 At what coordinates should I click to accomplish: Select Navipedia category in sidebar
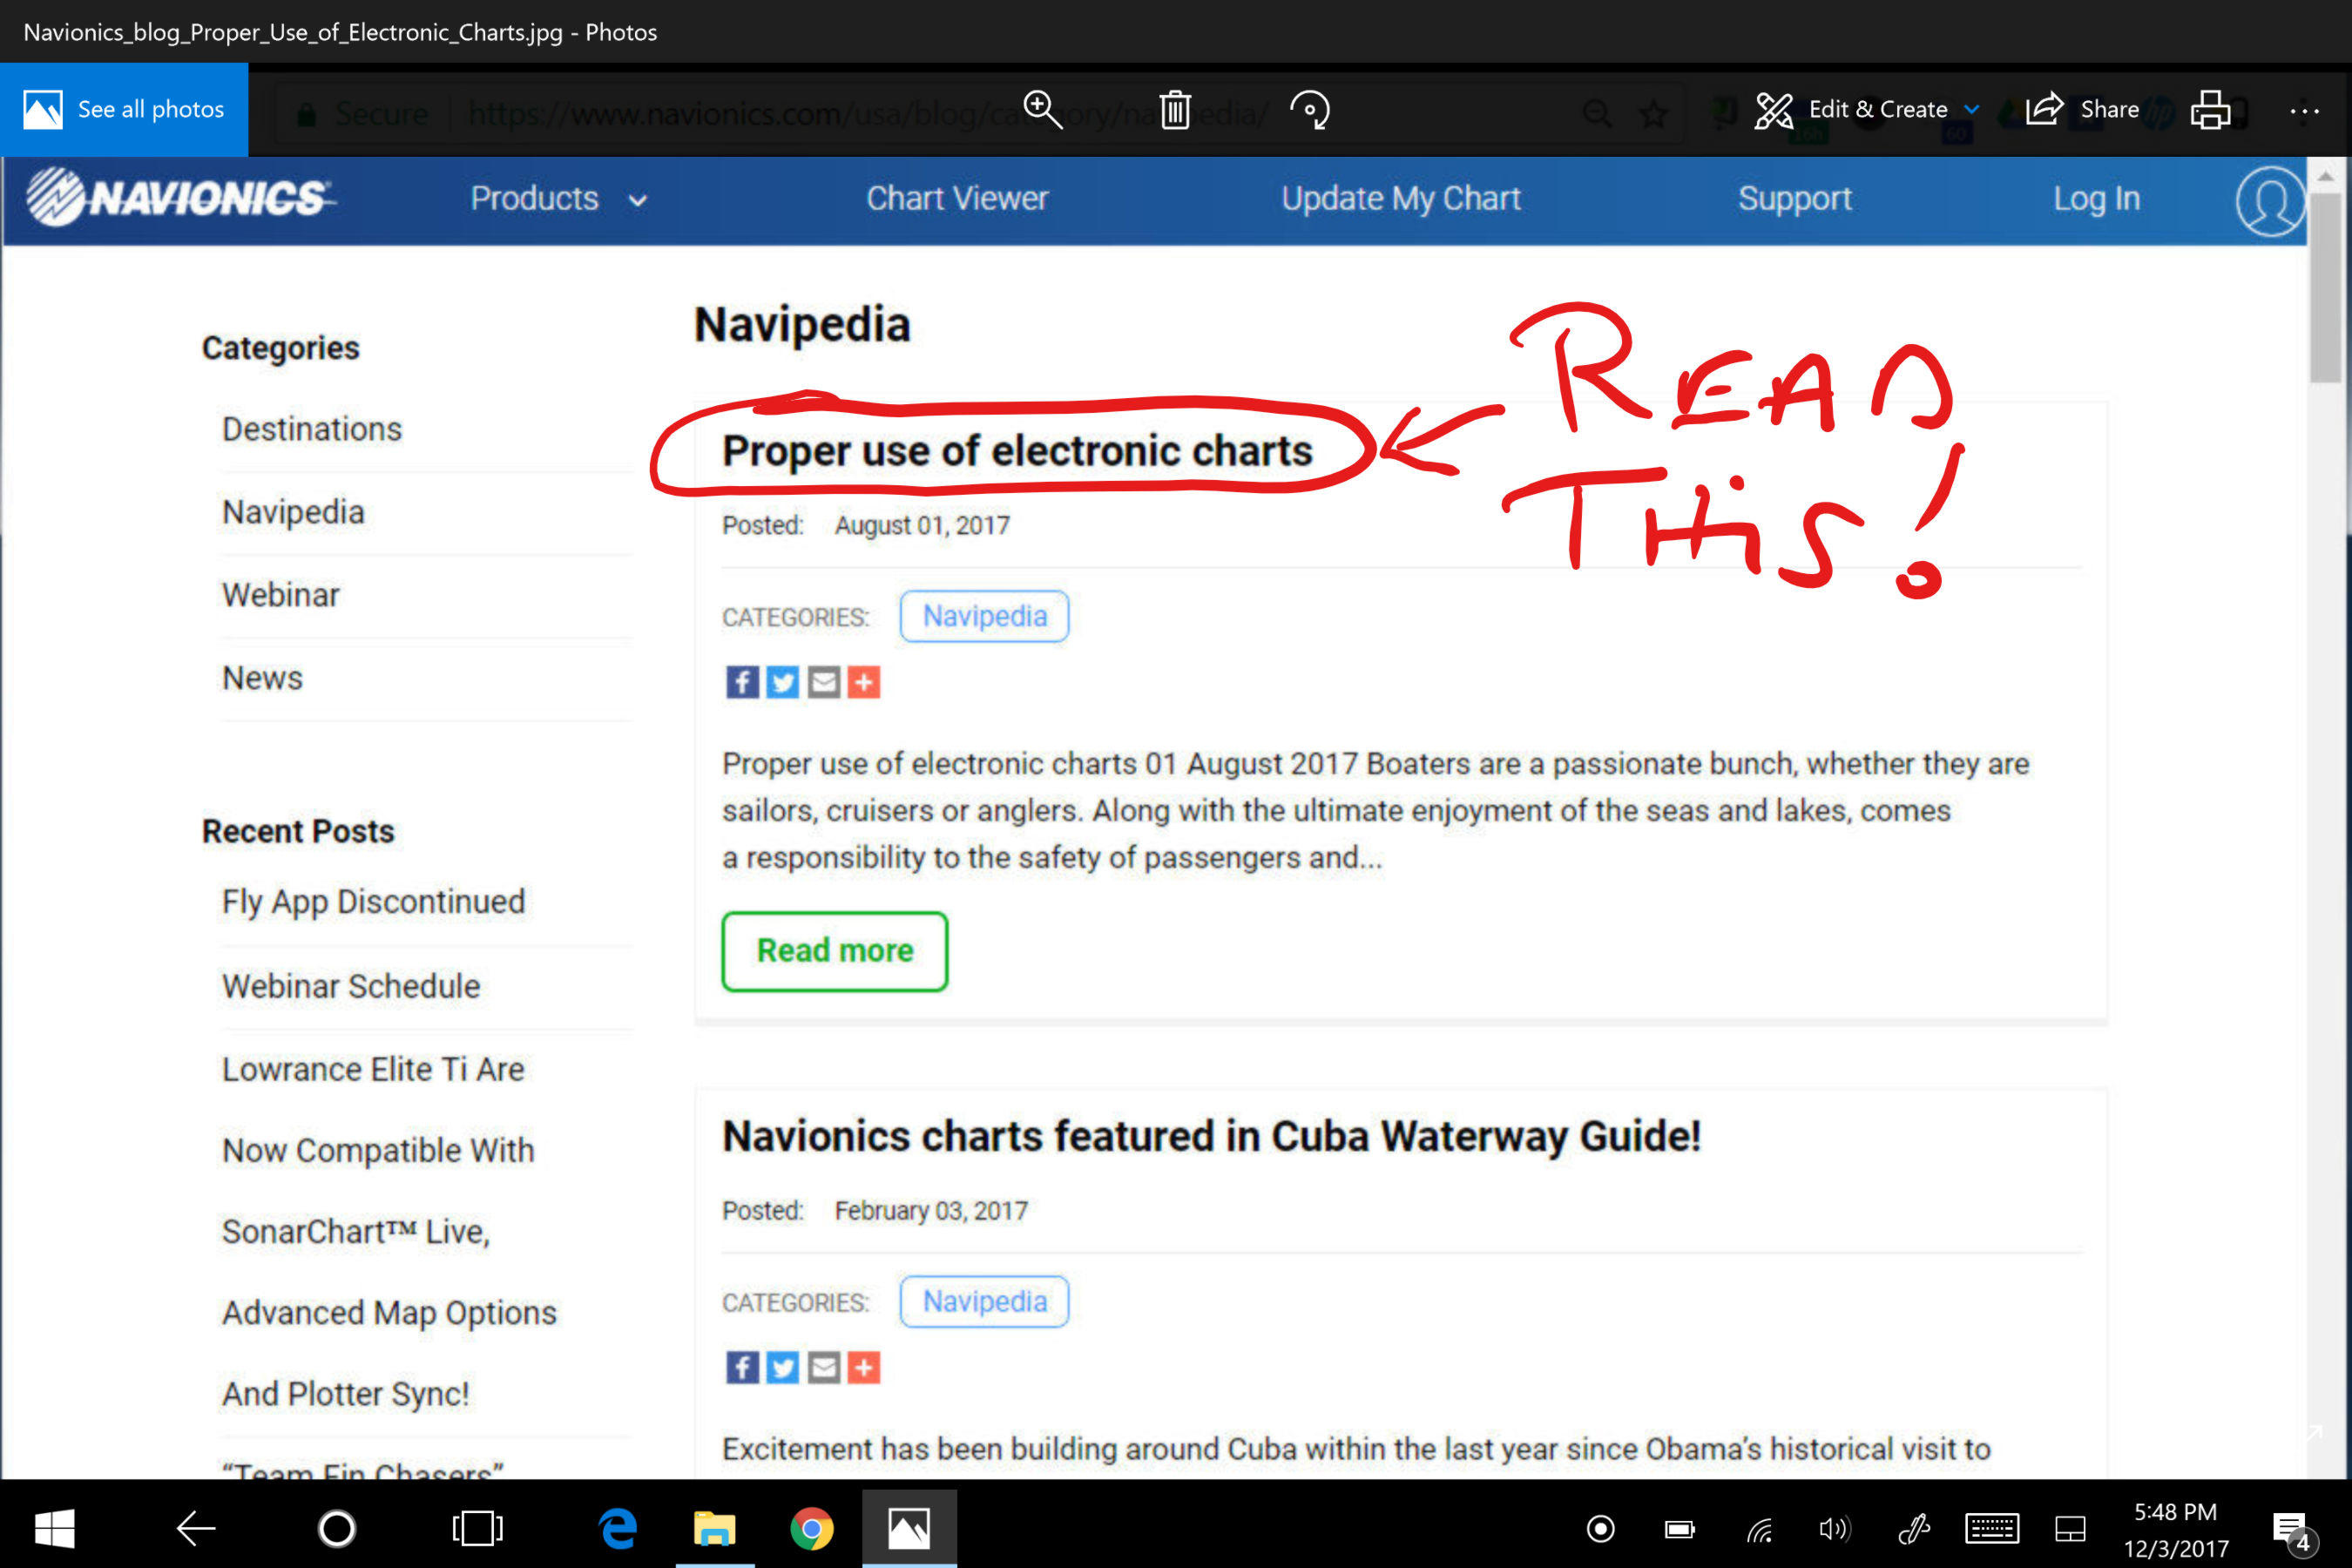point(293,512)
